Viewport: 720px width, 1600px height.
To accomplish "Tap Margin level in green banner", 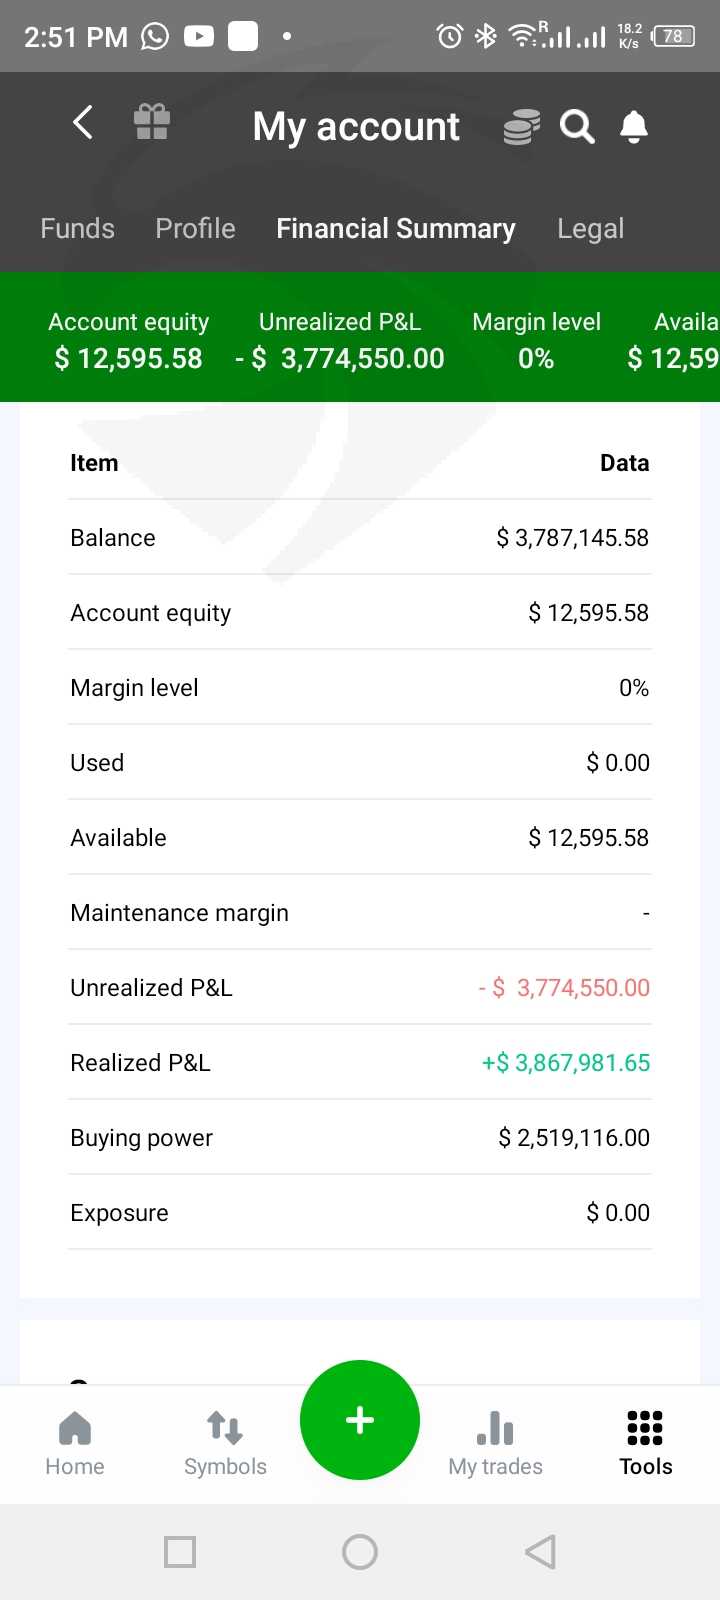I will pyautogui.click(x=536, y=340).
